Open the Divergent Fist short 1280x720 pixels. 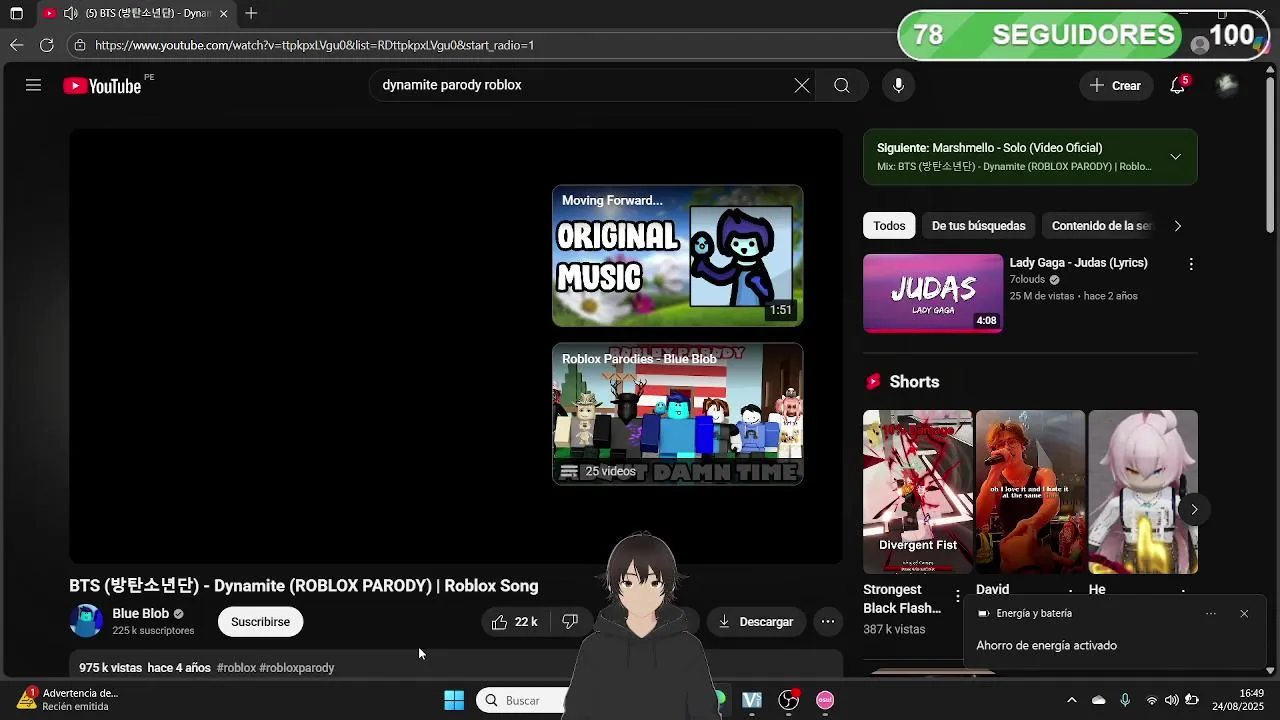(x=918, y=492)
